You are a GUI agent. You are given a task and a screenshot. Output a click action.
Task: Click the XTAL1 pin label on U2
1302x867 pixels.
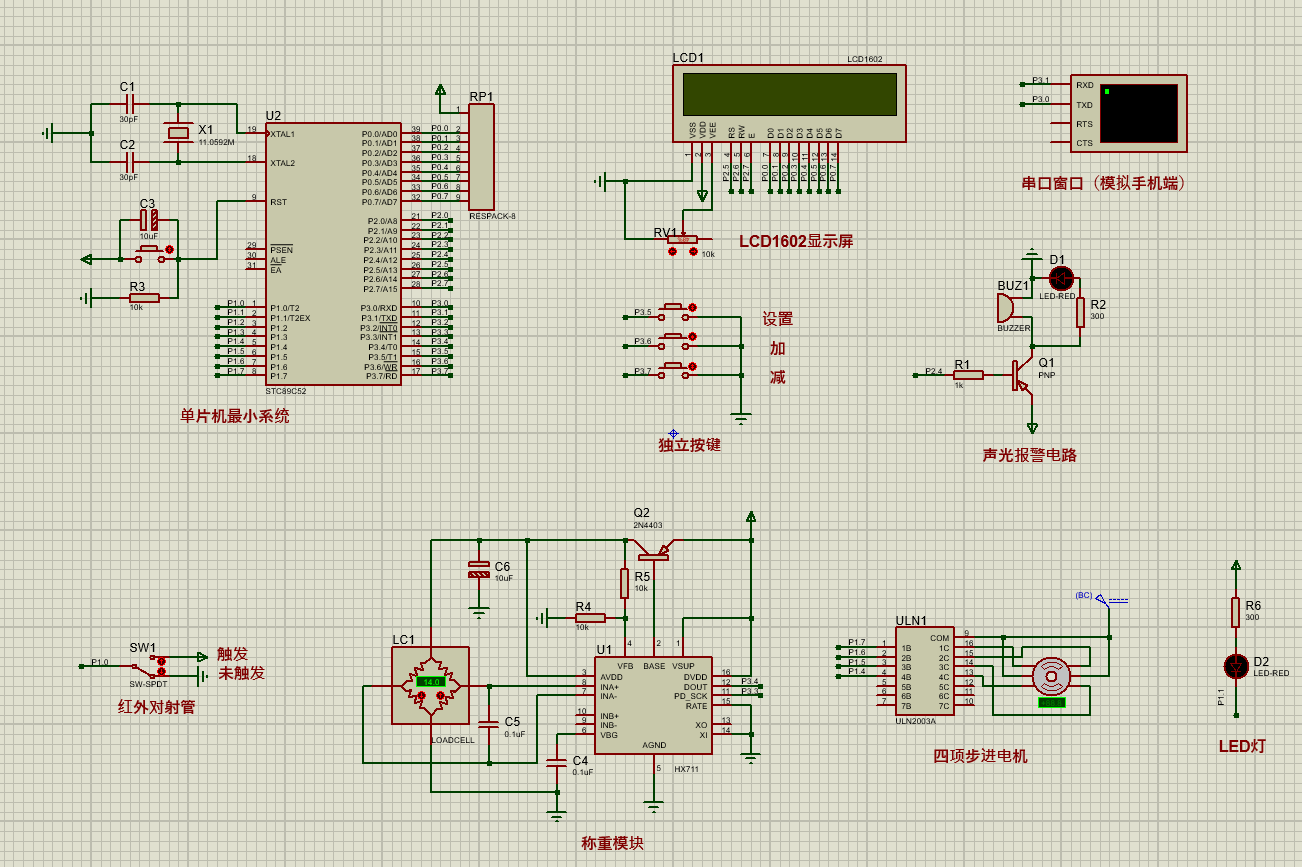(282, 133)
